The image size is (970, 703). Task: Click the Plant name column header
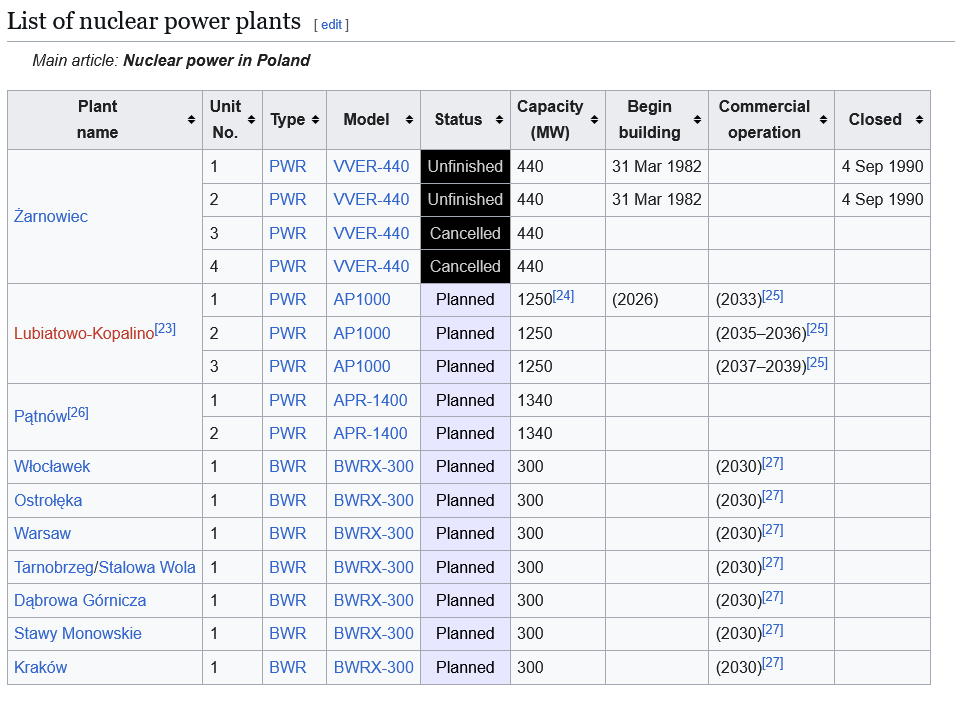pos(105,119)
